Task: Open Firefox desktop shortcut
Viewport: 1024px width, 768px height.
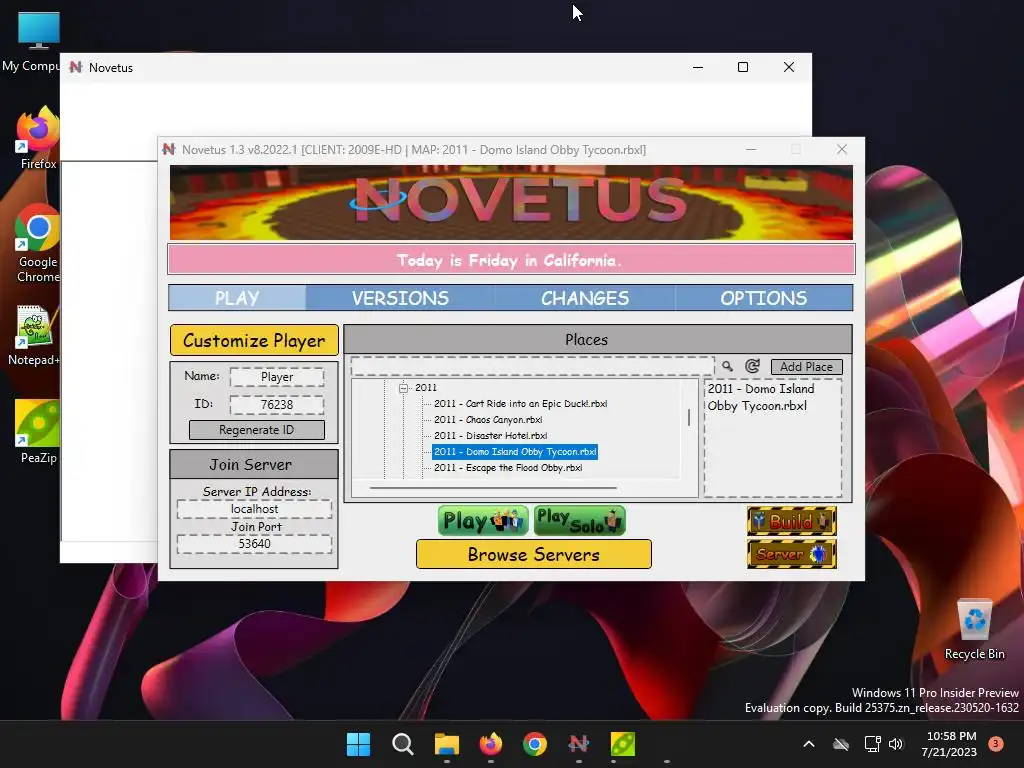Action: tap(38, 138)
